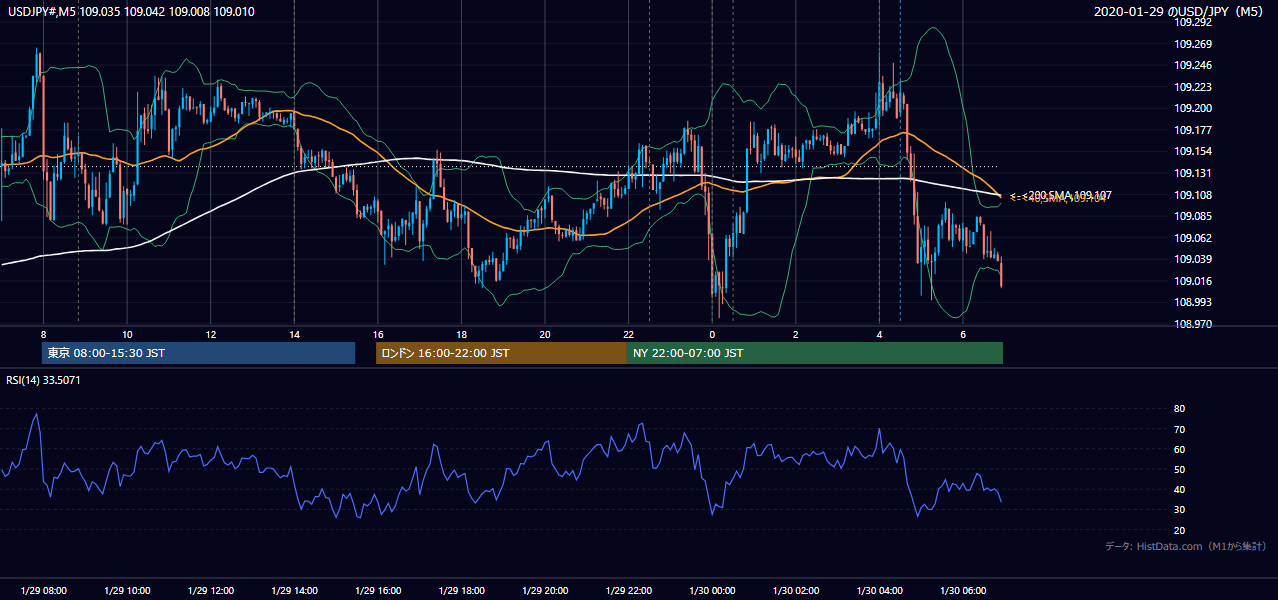Click the 1/30 02:00 date label
Image resolution: width=1278 pixels, height=600 pixels.
click(796, 590)
